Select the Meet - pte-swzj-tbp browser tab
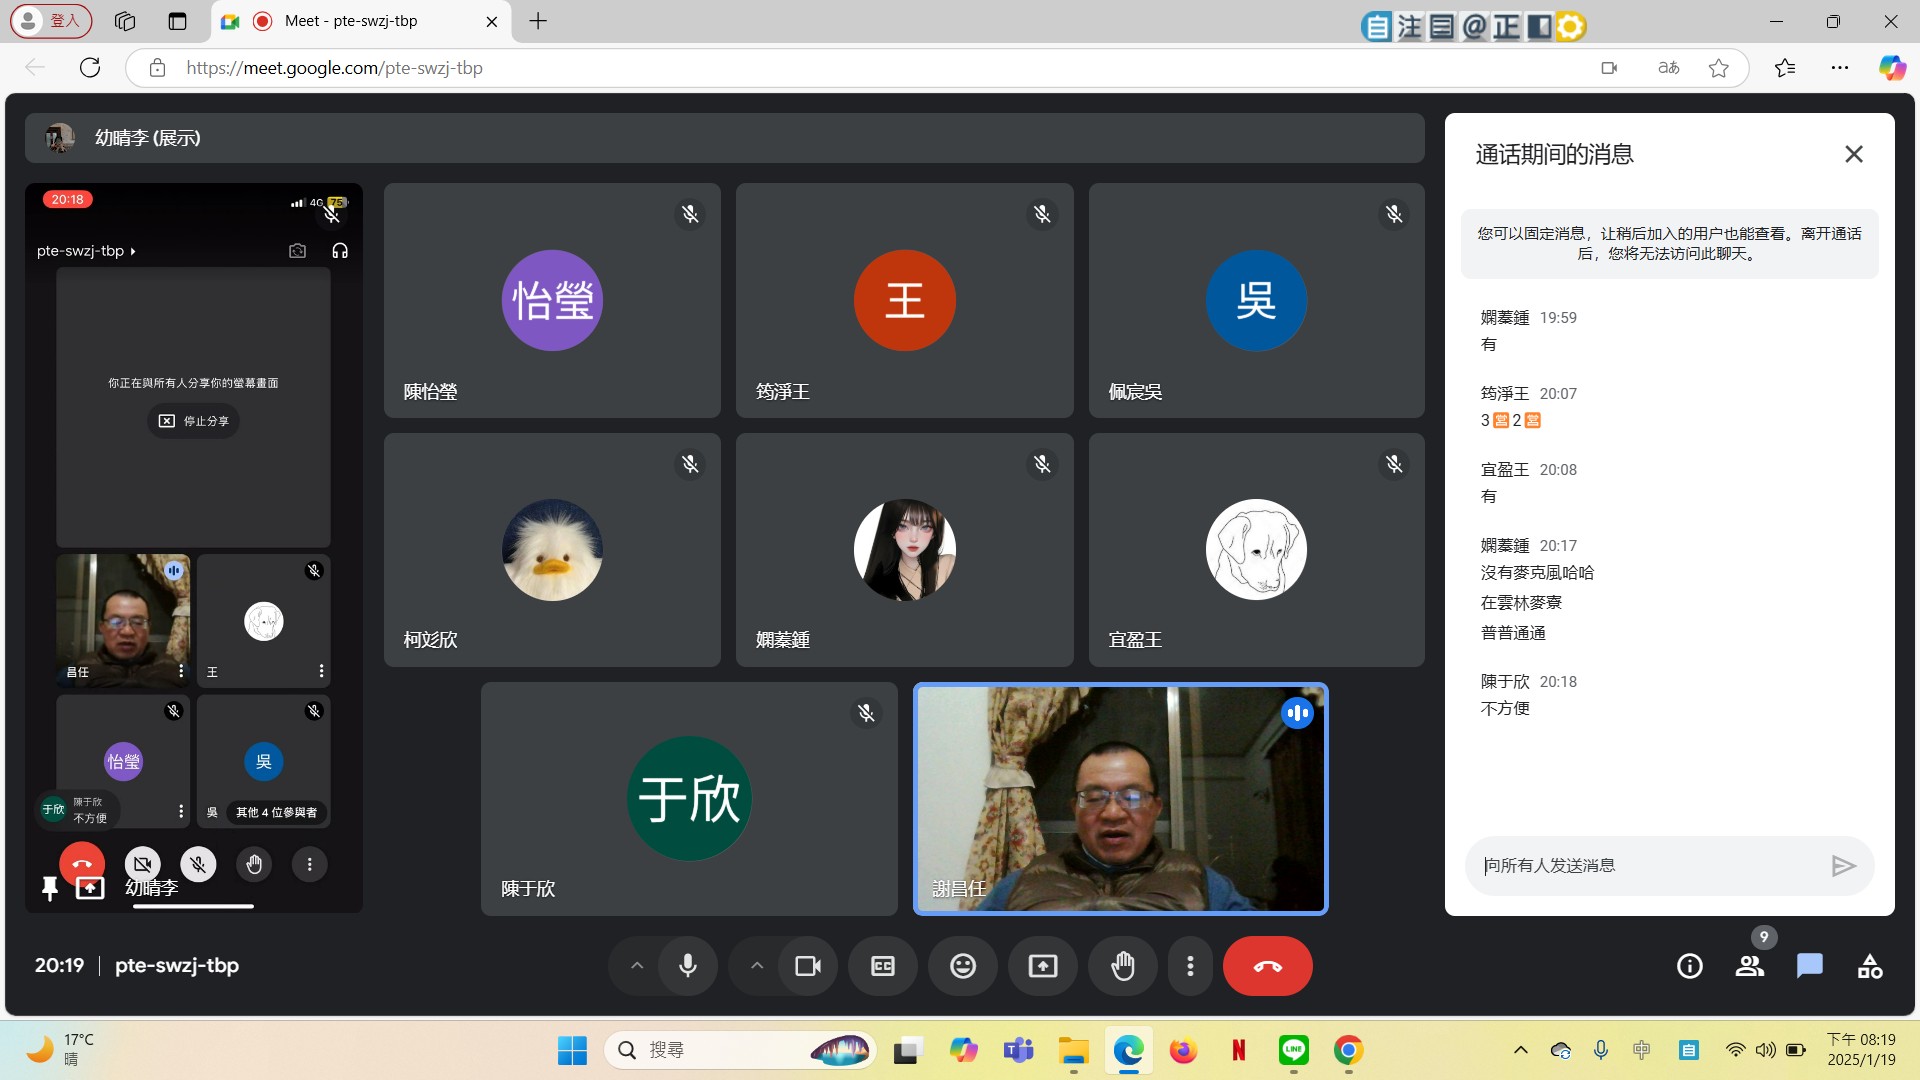The width and height of the screenshot is (1920, 1080). 360,21
